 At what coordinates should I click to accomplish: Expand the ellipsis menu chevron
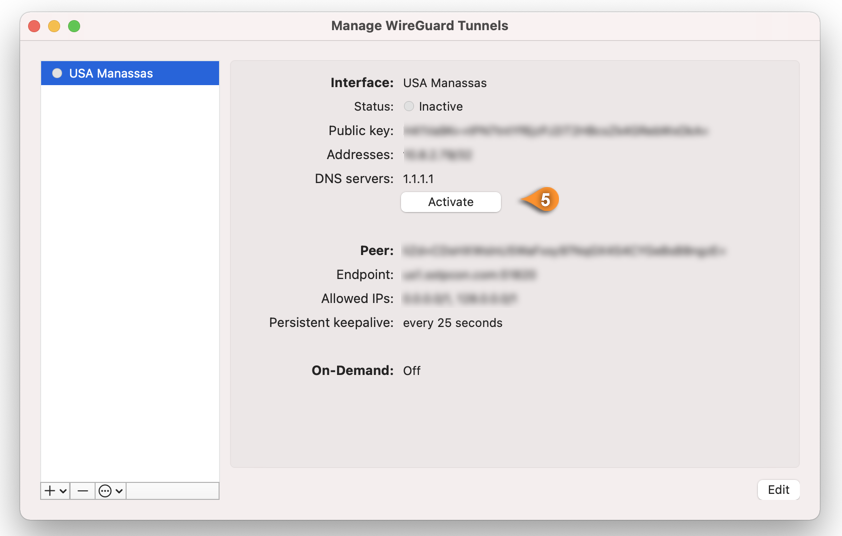119,491
